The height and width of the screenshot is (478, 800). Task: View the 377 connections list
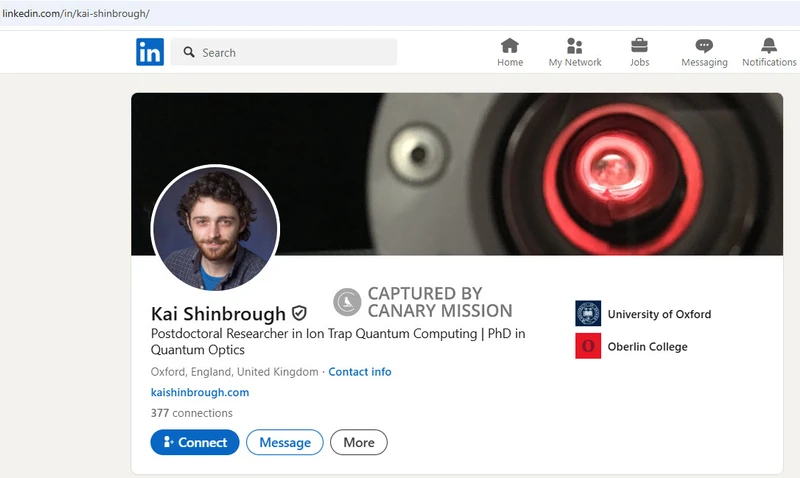191,413
